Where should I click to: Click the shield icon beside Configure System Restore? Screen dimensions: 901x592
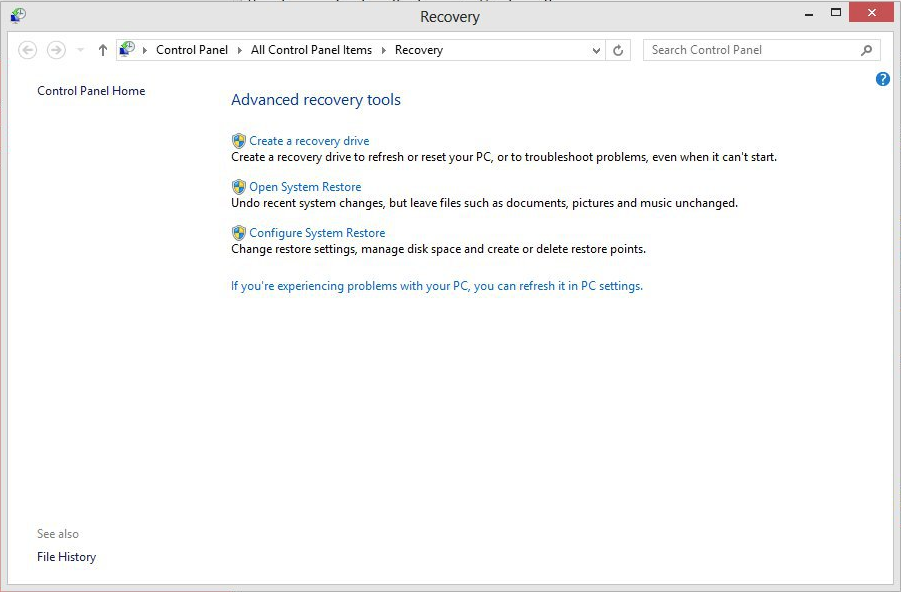point(238,233)
